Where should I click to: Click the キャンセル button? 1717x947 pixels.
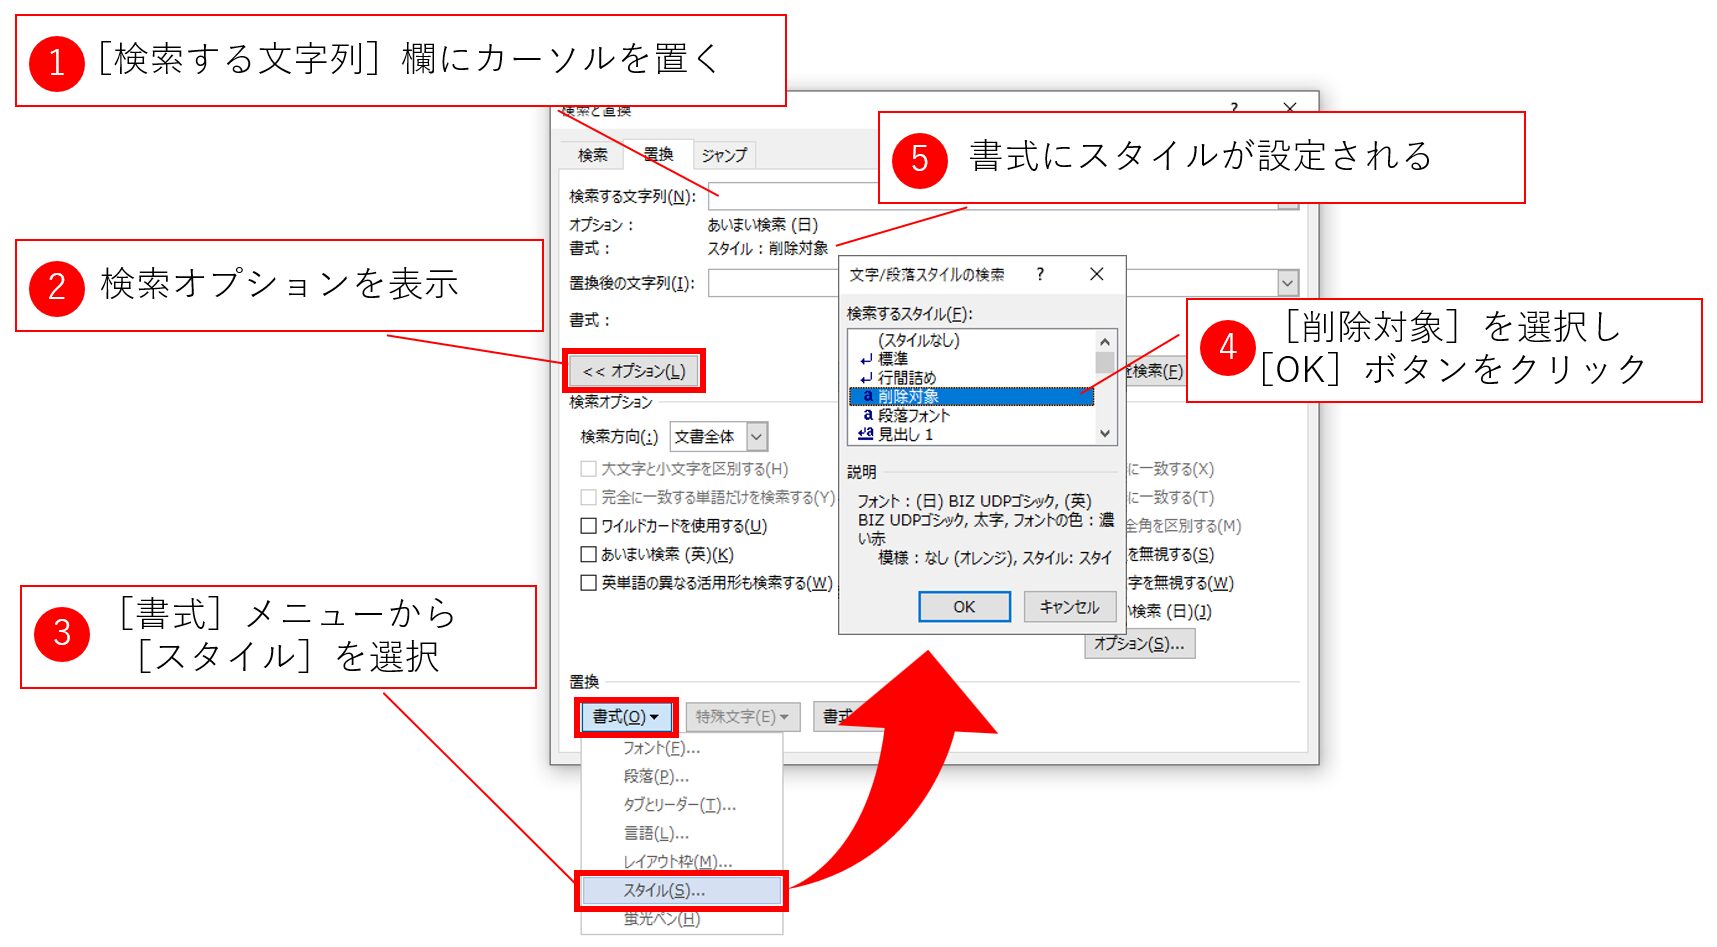tap(1069, 607)
